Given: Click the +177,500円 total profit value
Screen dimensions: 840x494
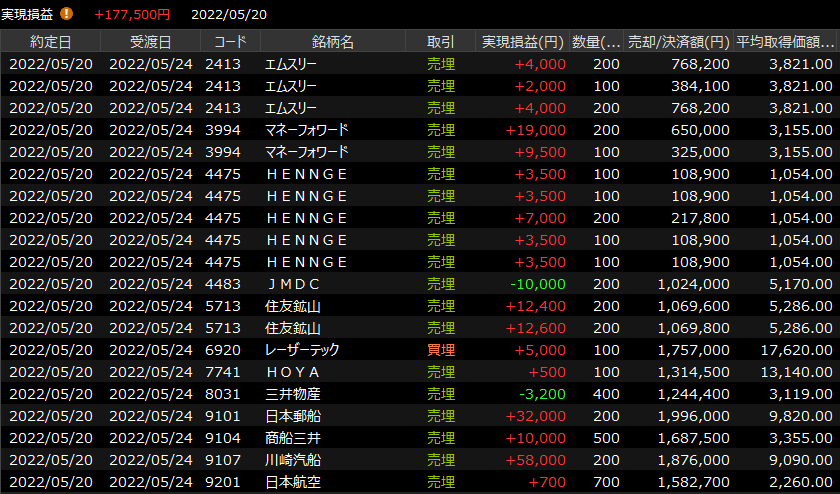Looking at the screenshot, I should [x=132, y=14].
